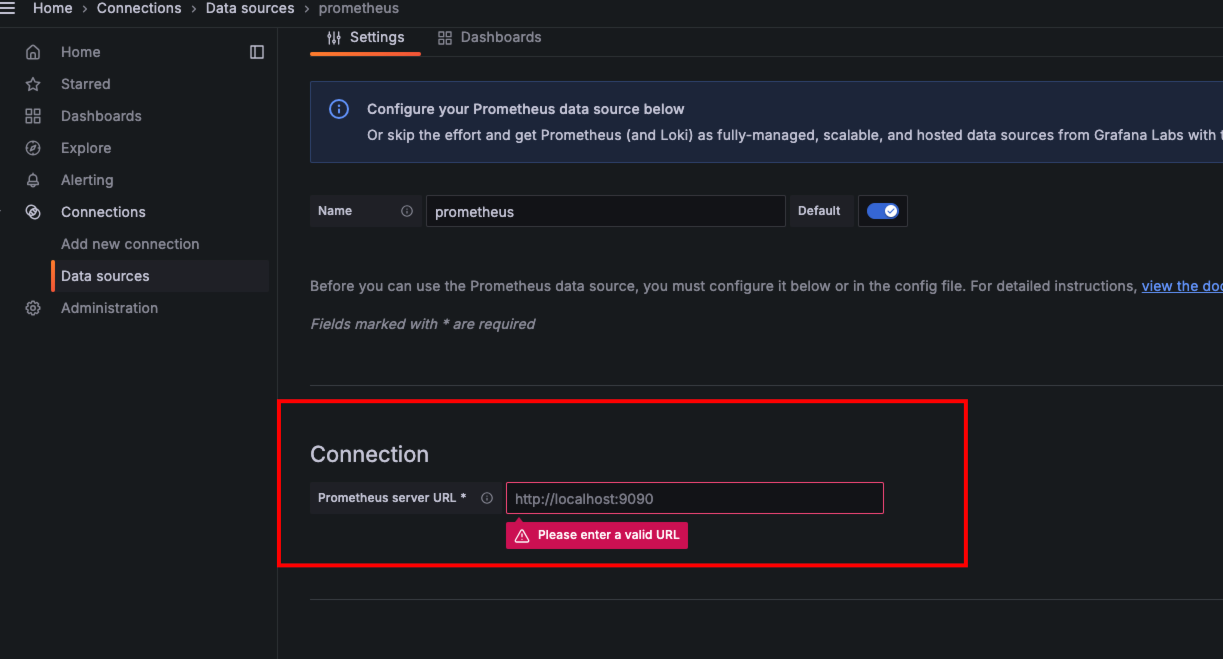Click 'Configure your Prometheus data source below'

coord(526,109)
